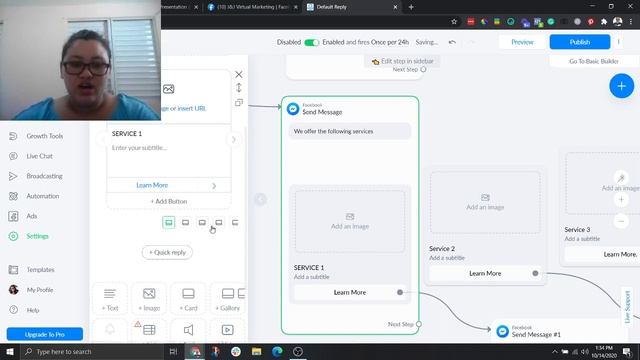This screenshot has height=360, width=640.
Task: Click the Live Chat icon
Action: click(x=13, y=156)
